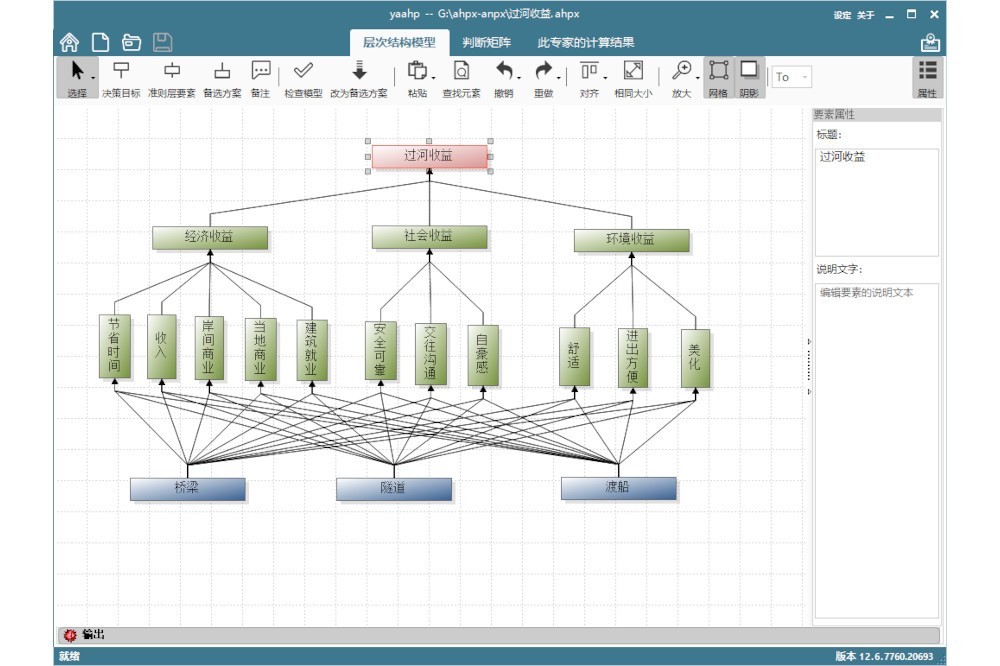
Task: Open a file with the folder icon
Action: tap(131, 42)
